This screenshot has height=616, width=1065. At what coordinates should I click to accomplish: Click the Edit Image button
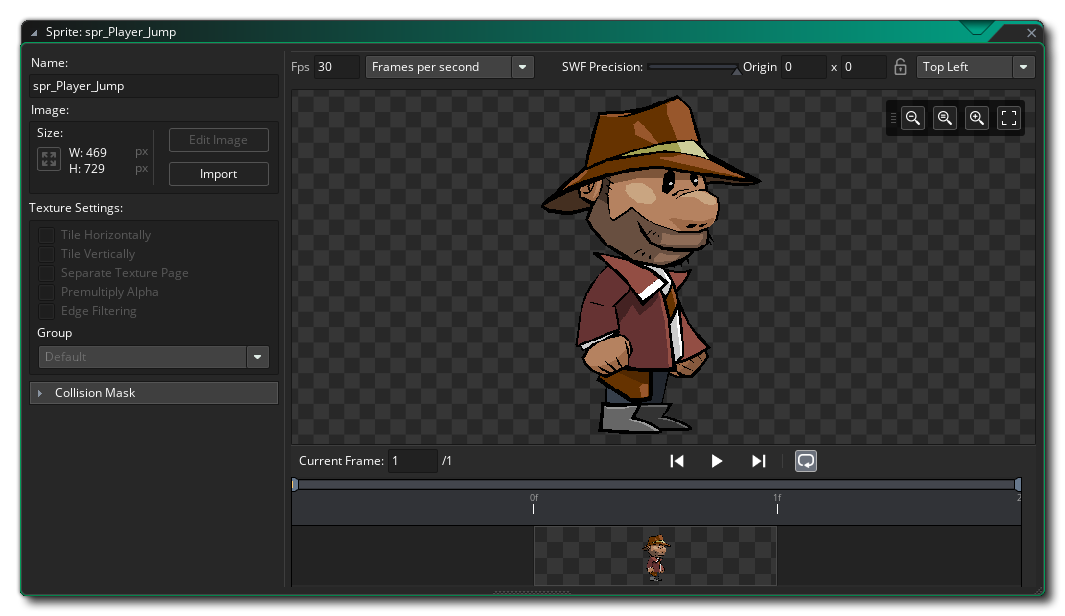tap(219, 140)
